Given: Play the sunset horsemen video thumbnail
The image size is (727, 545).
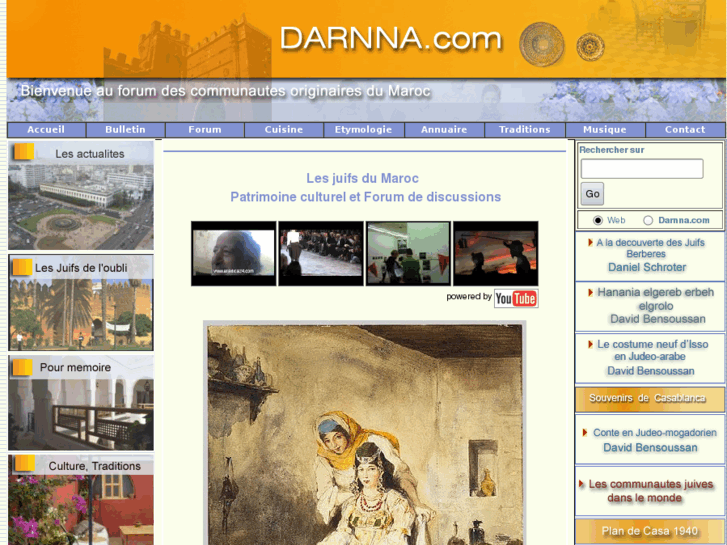Looking at the screenshot, I should click(x=496, y=253).
